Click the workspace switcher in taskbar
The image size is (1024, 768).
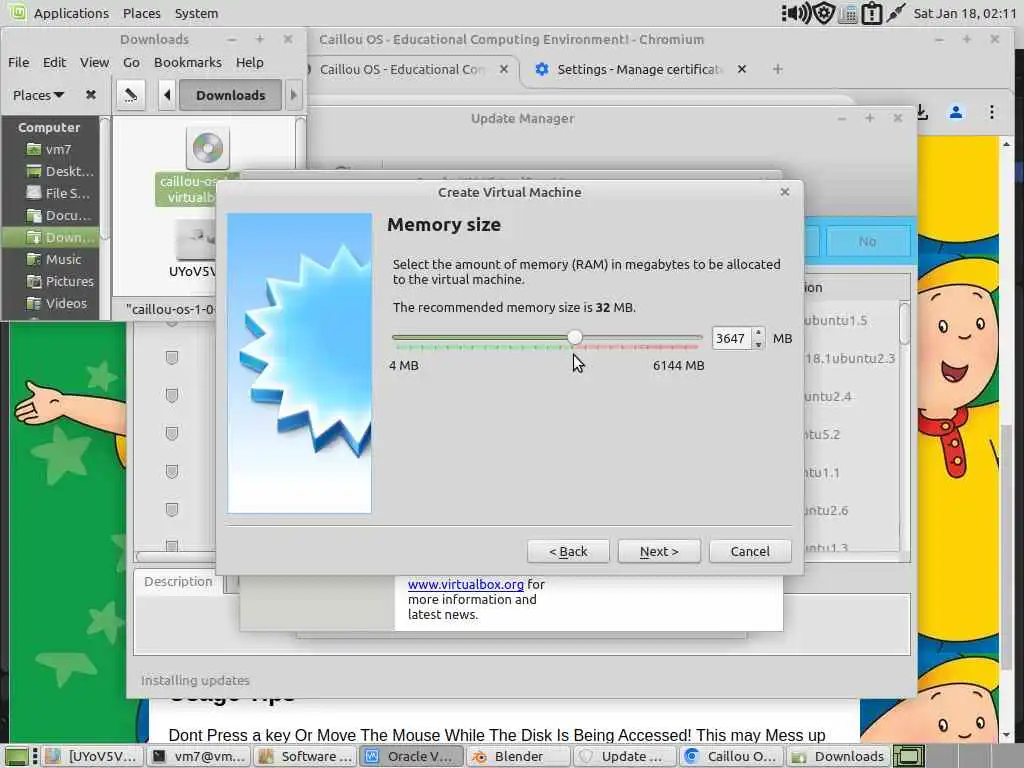pos(909,756)
